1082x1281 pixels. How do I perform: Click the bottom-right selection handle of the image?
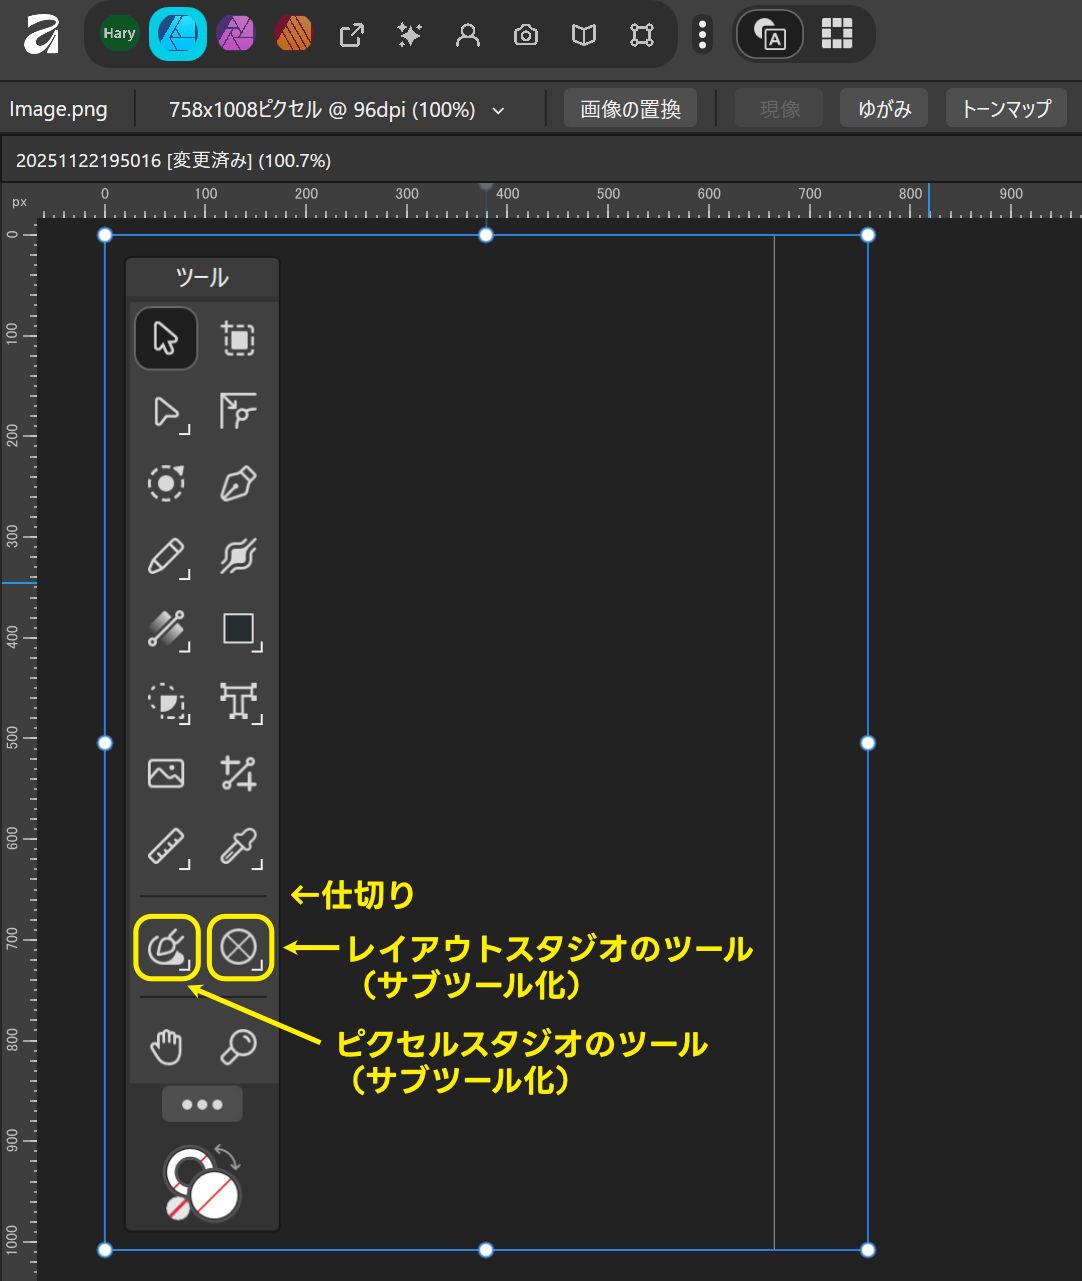[x=868, y=1250]
